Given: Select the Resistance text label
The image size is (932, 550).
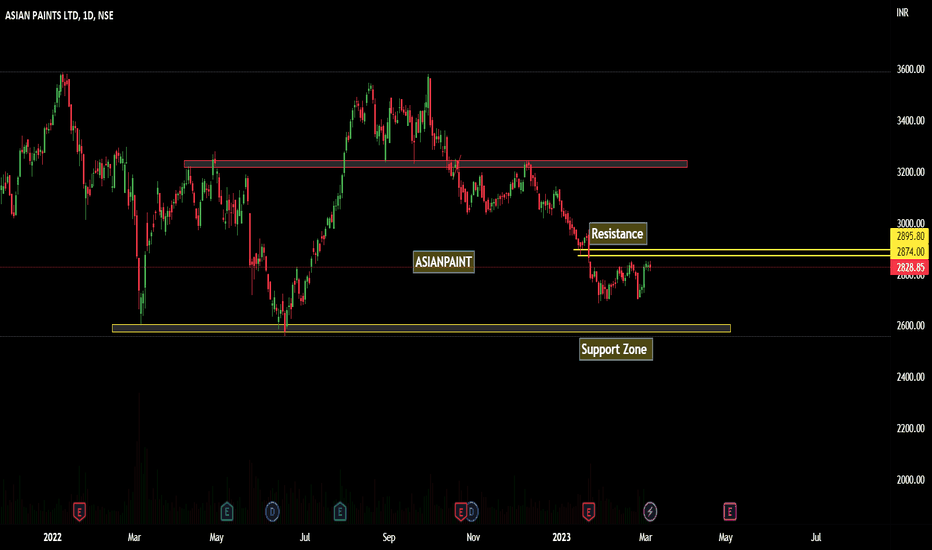Looking at the screenshot, I should point(618,234).
